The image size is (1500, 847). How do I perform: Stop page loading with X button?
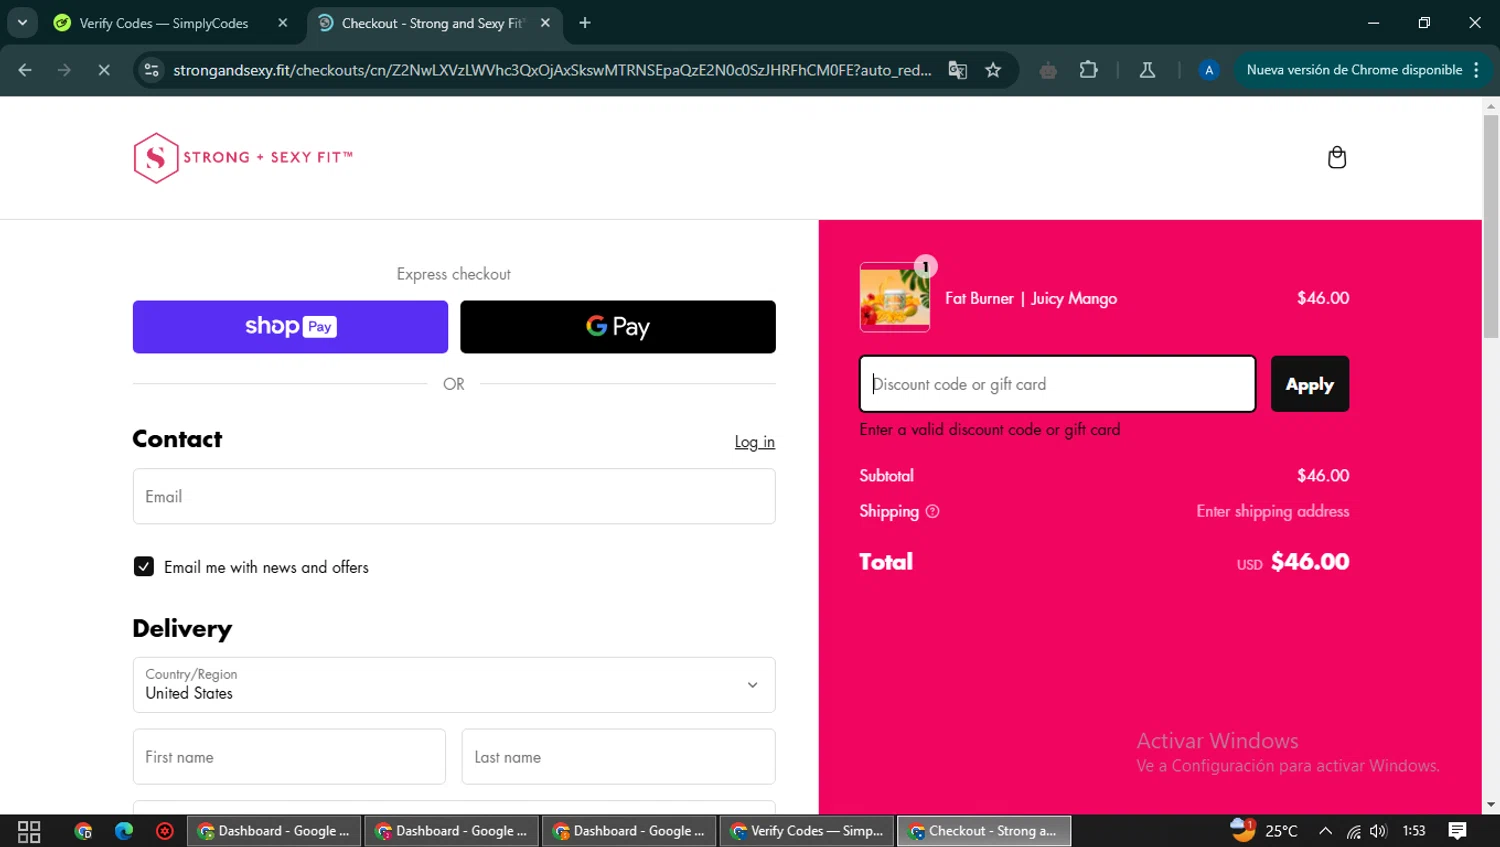point(103,70)
